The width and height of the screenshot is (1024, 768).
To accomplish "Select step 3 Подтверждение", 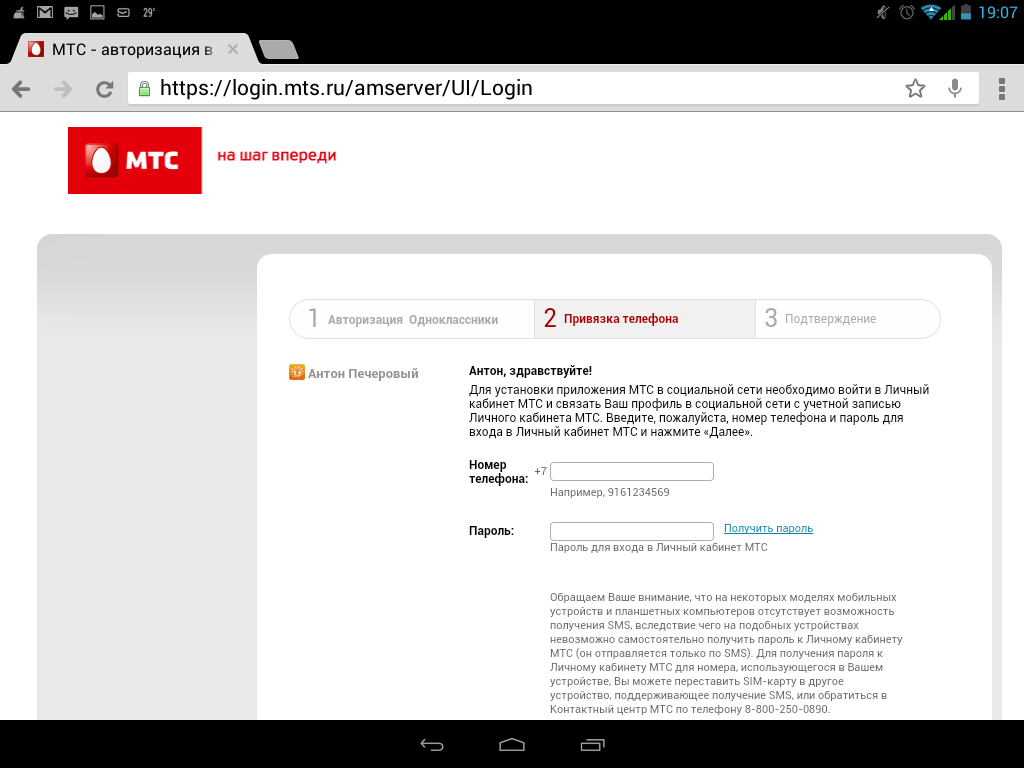I will tap(848, 319).
